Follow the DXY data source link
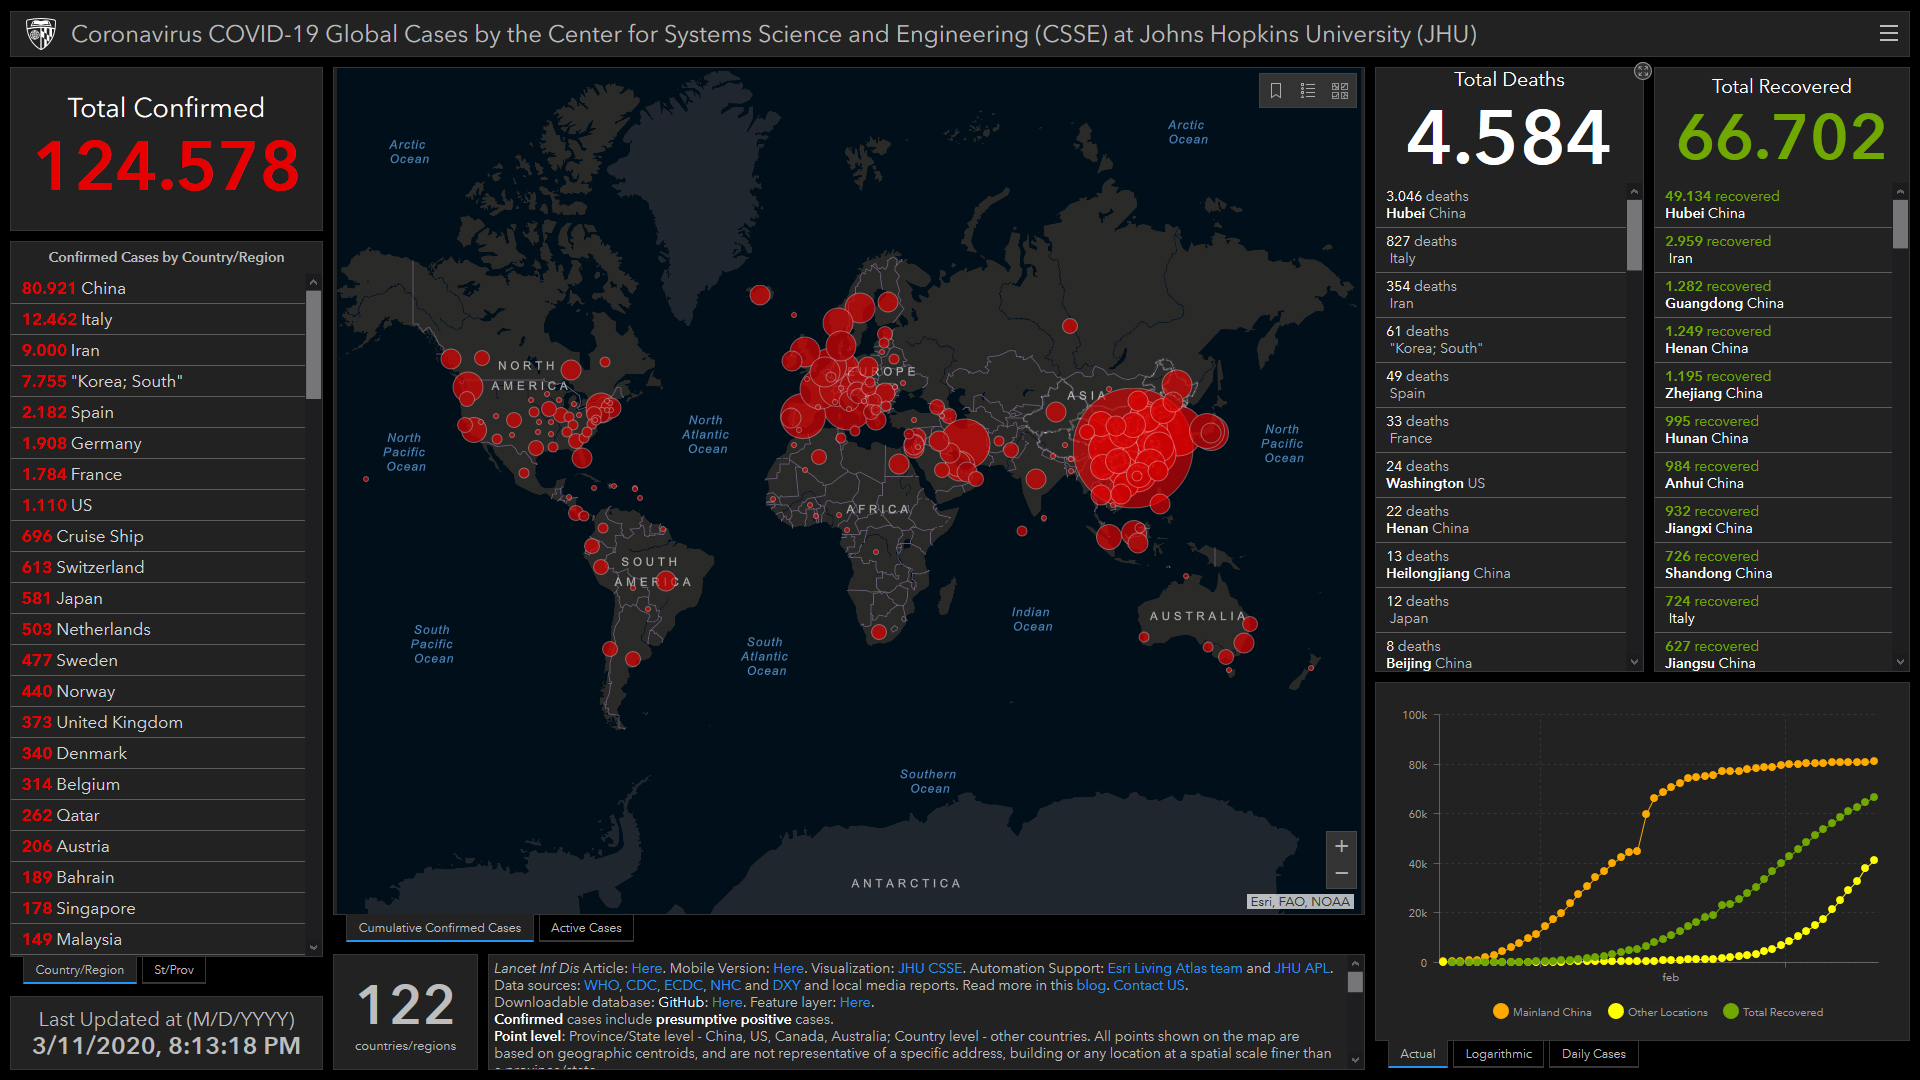The width and height of the screenshot is (1920, 1080). pyautogui.click(x=786, y=985)
